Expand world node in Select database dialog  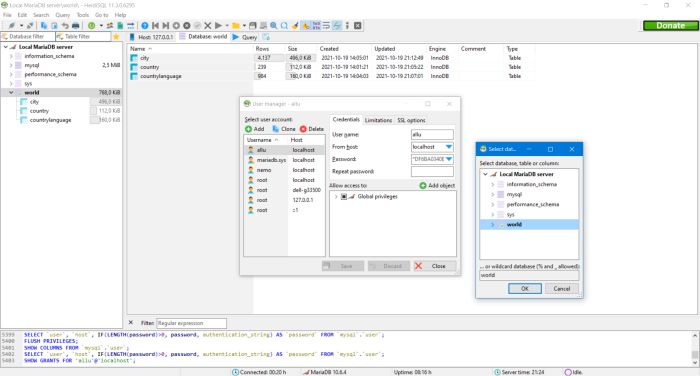point(492,225)
